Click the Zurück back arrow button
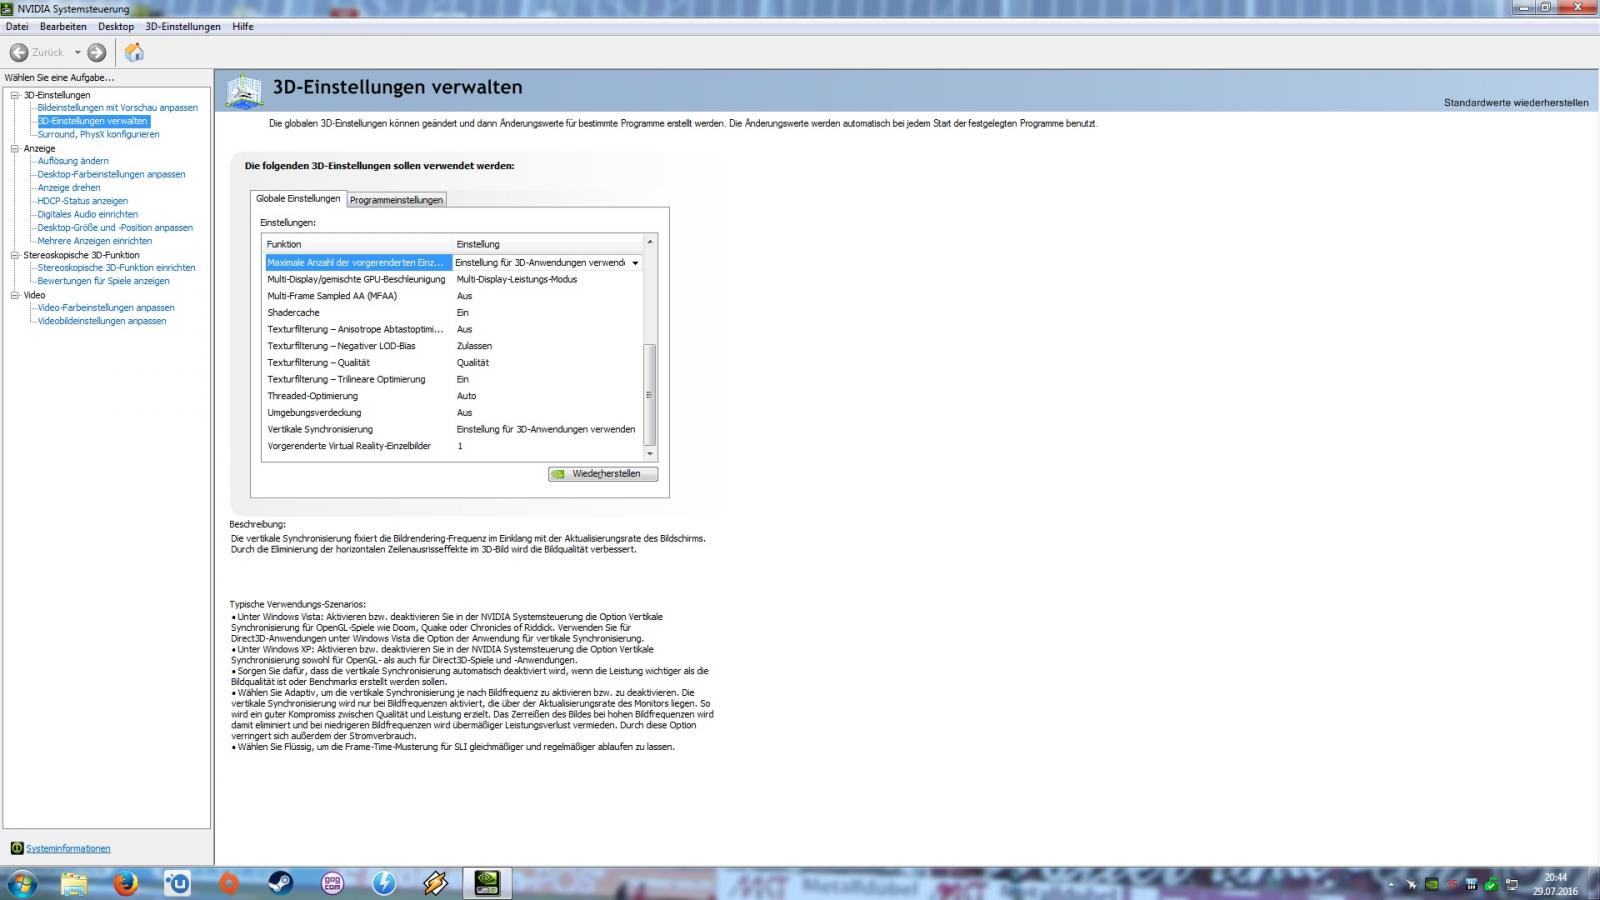This screenshot has height=900, width=1600. coord(19,52)
